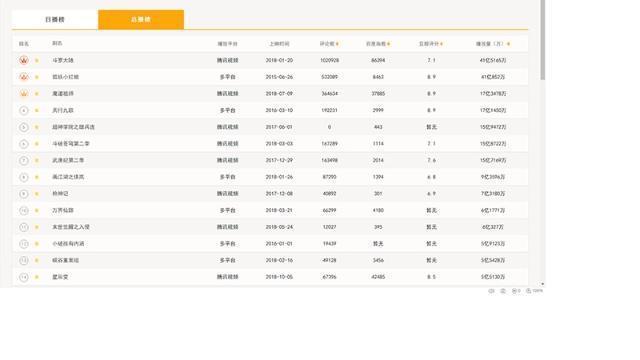Click the 100% zoom indicator in the status bar
Screen dimensions: 640x360
[535, 291]
